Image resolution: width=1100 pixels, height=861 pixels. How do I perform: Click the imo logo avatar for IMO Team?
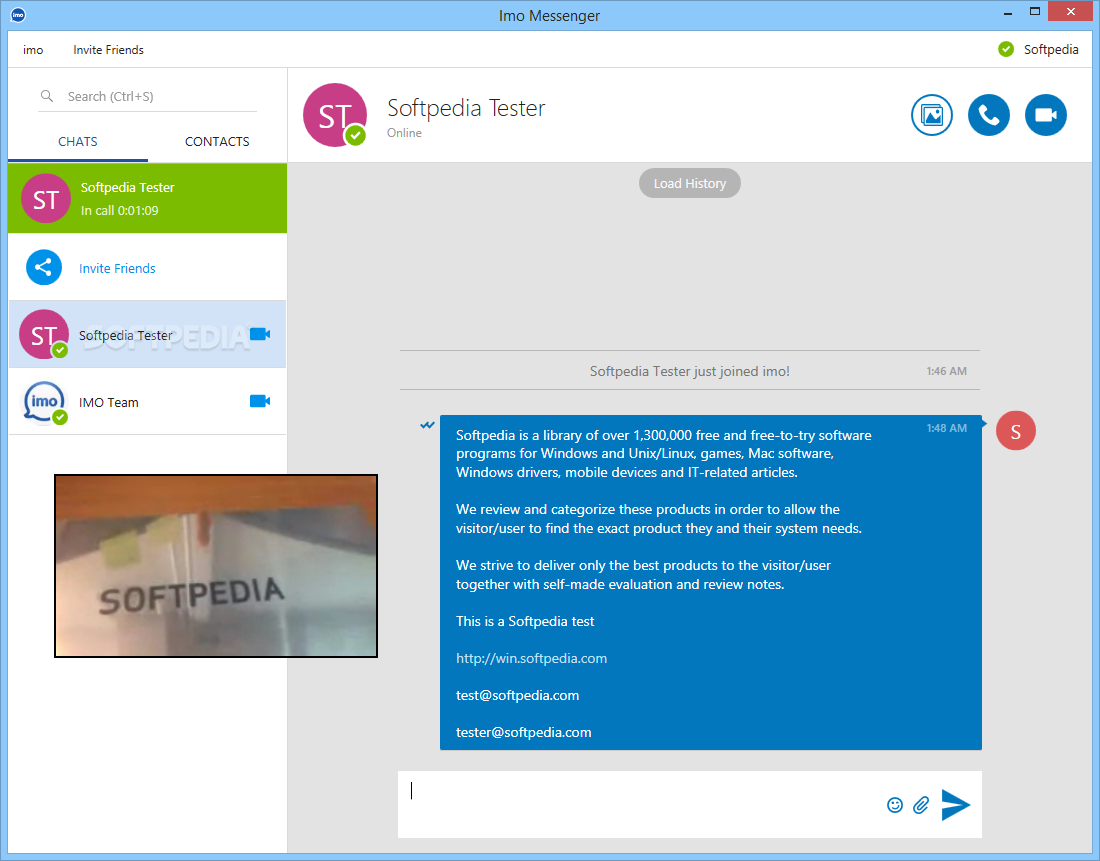point(44,402)
